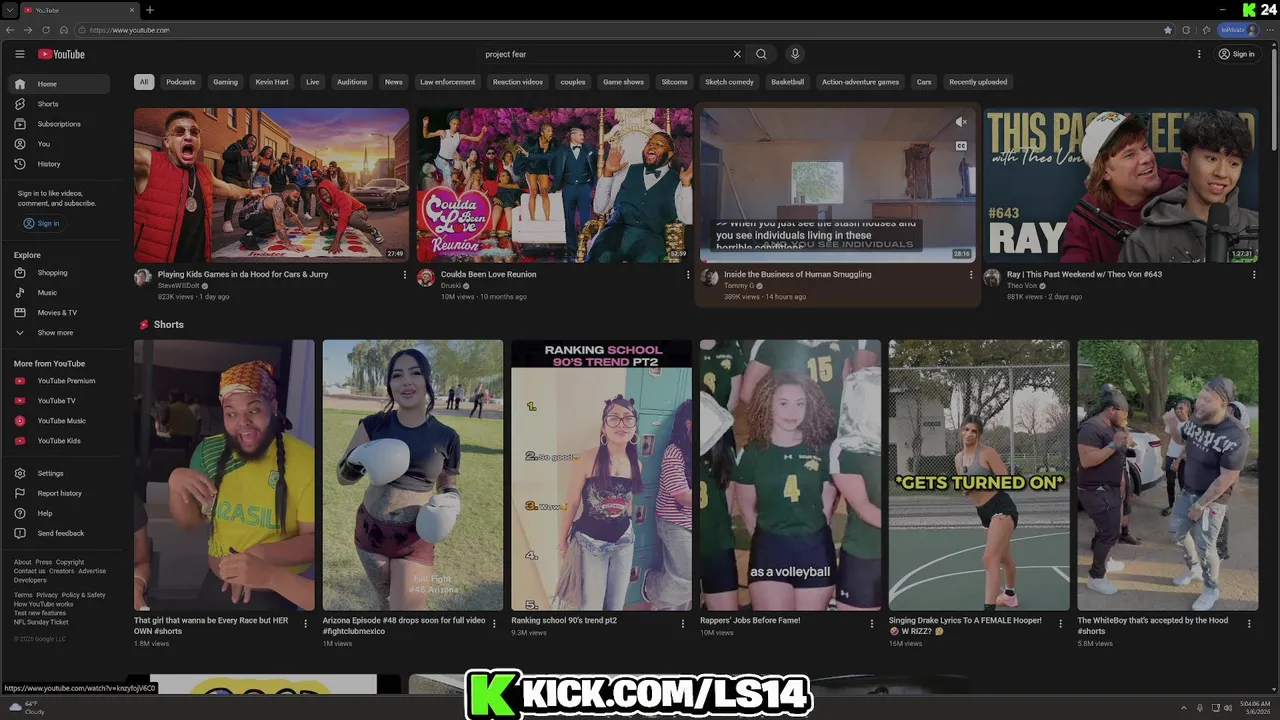Click the YouTube logo
This screenshot has height=720, width=1280.
click(61, 54)
